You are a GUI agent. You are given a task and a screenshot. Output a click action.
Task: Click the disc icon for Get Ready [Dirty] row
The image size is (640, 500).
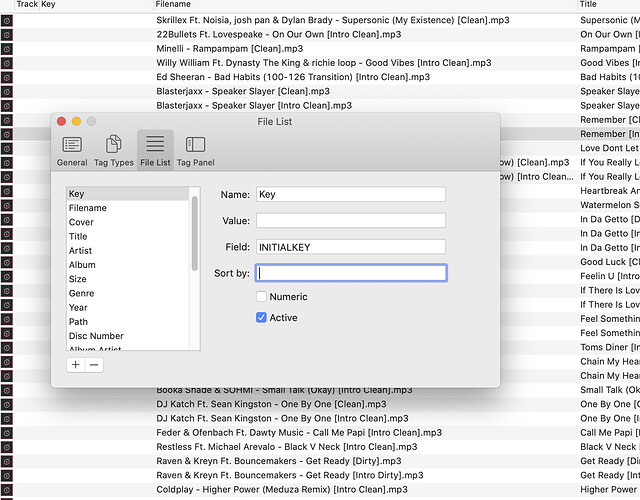tap(7, 461)
